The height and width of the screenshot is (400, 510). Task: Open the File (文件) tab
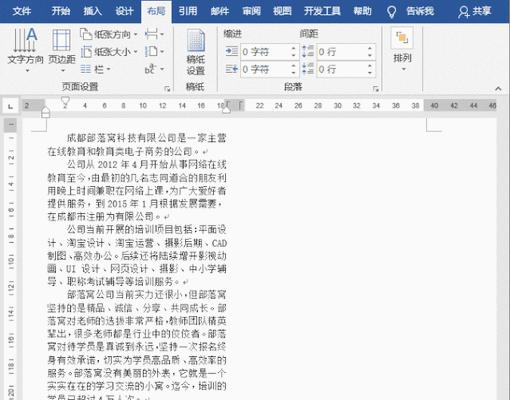(x=22, y=11)
